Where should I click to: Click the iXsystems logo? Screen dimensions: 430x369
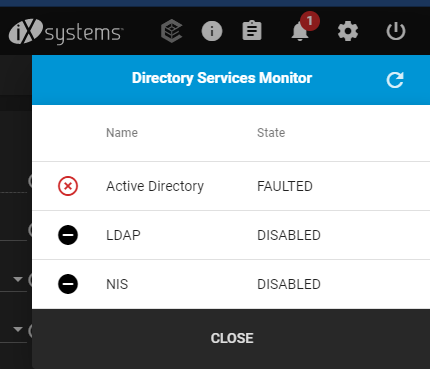click(x=66, y=31)
